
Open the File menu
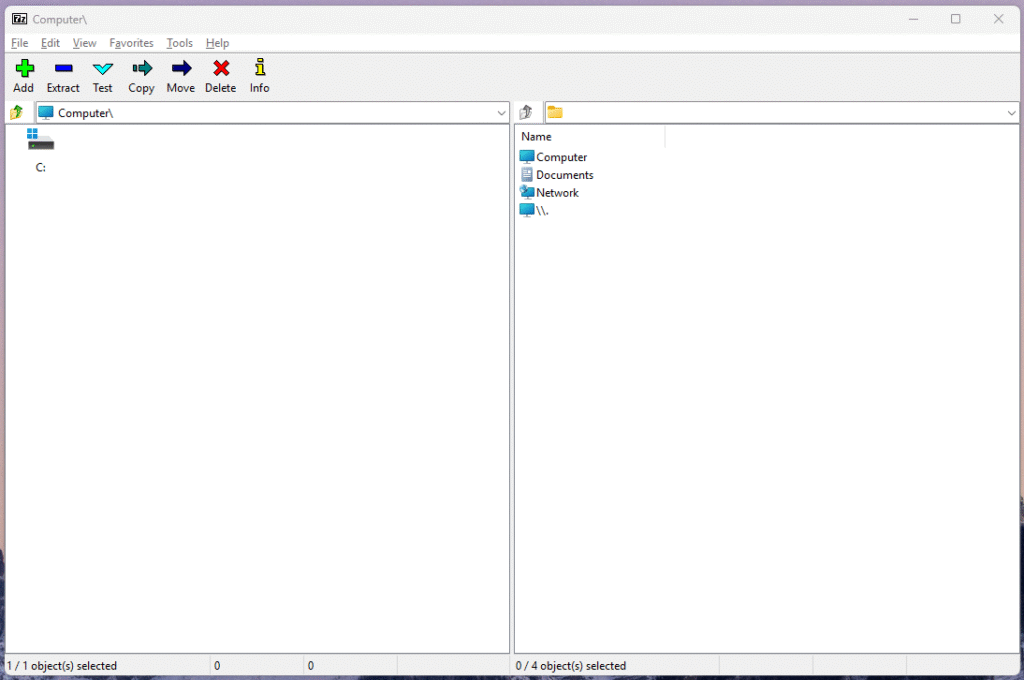(18, 43)
